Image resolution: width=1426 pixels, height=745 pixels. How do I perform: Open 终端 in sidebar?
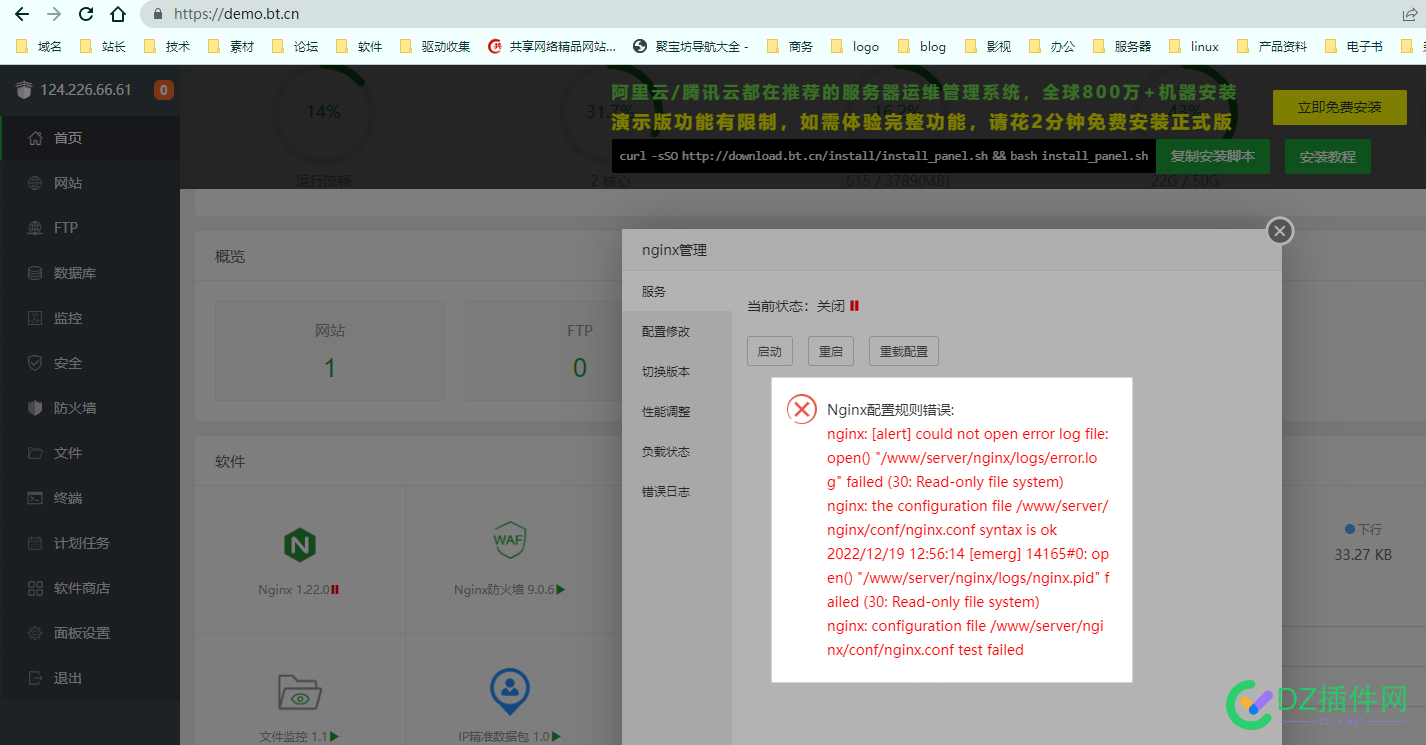[x=90, y=498]
